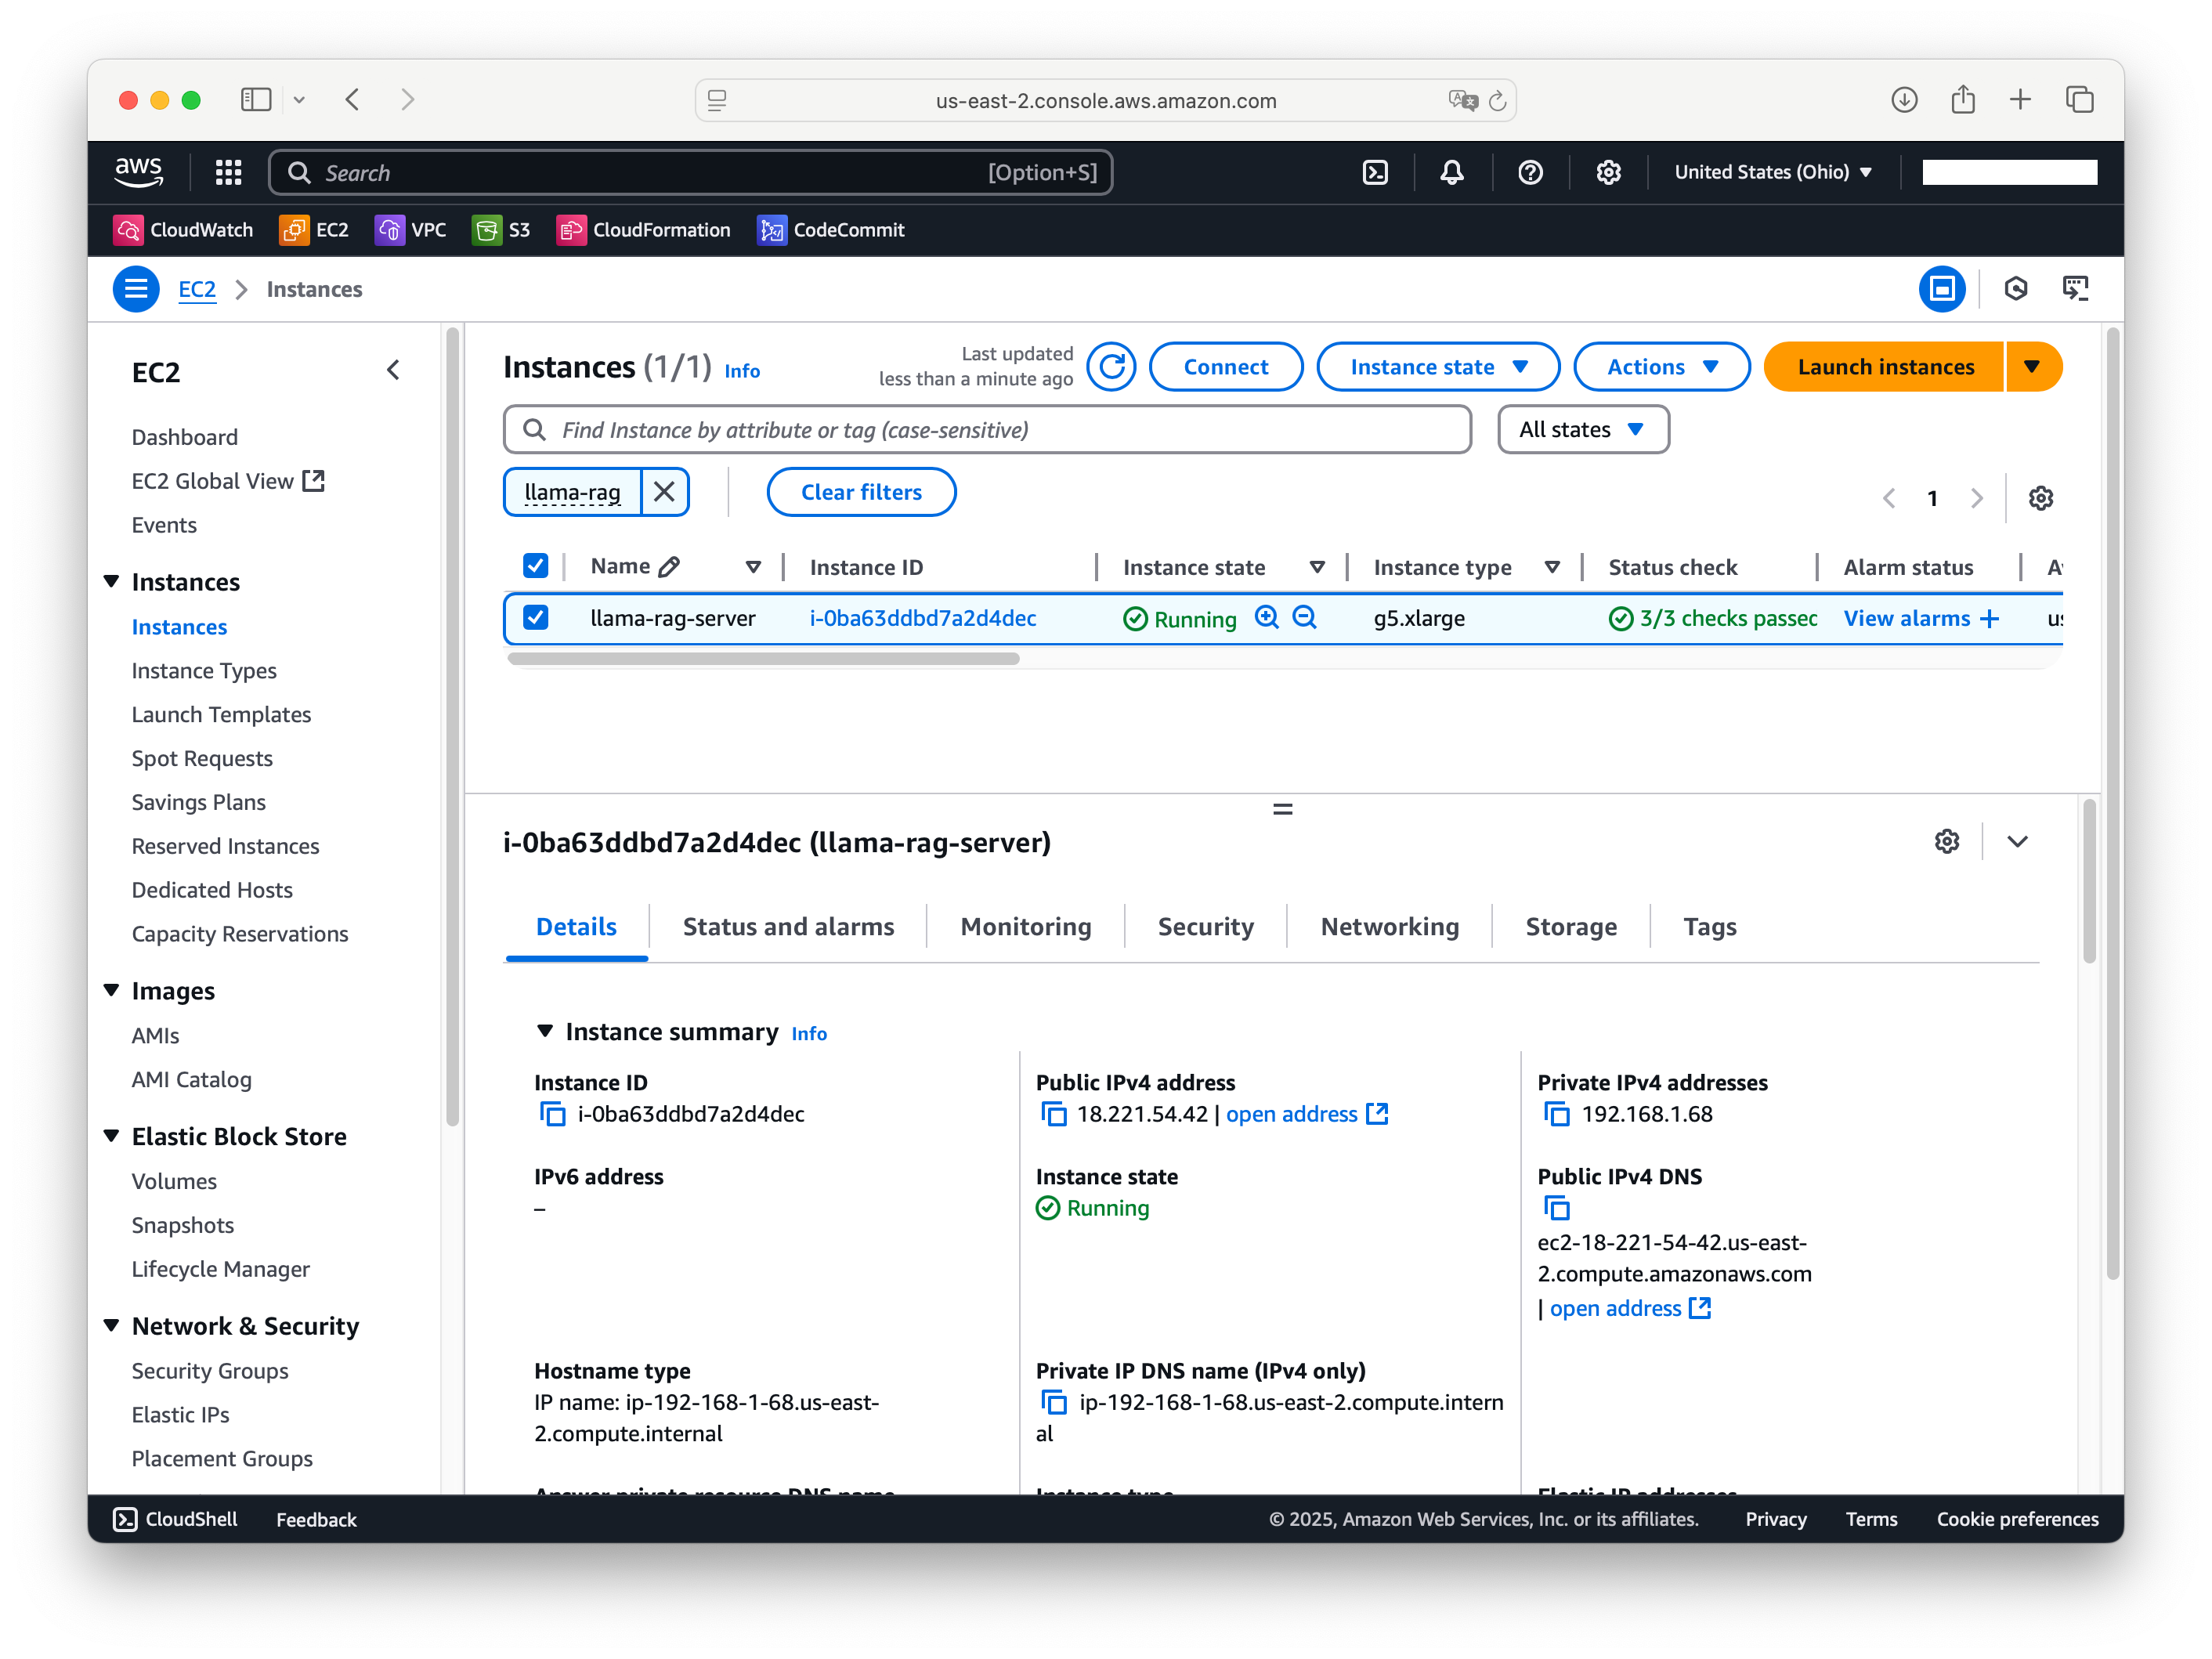
Task: Click the split panel resize handle
Action: click(1282, 808)
